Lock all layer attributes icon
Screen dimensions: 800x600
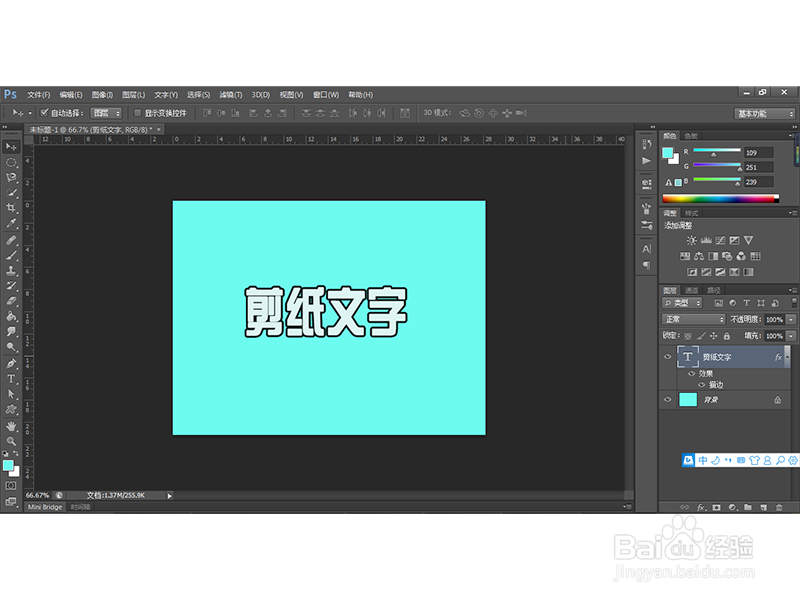[x=727, y=336]
